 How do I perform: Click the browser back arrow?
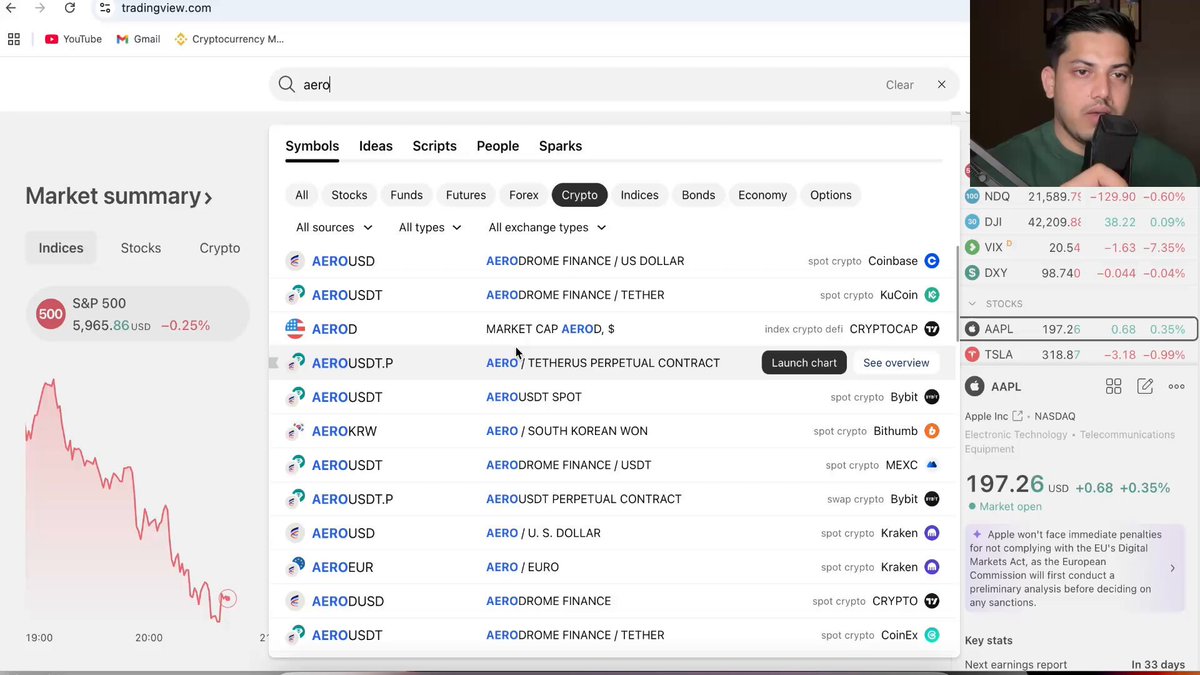pos(10,8)
